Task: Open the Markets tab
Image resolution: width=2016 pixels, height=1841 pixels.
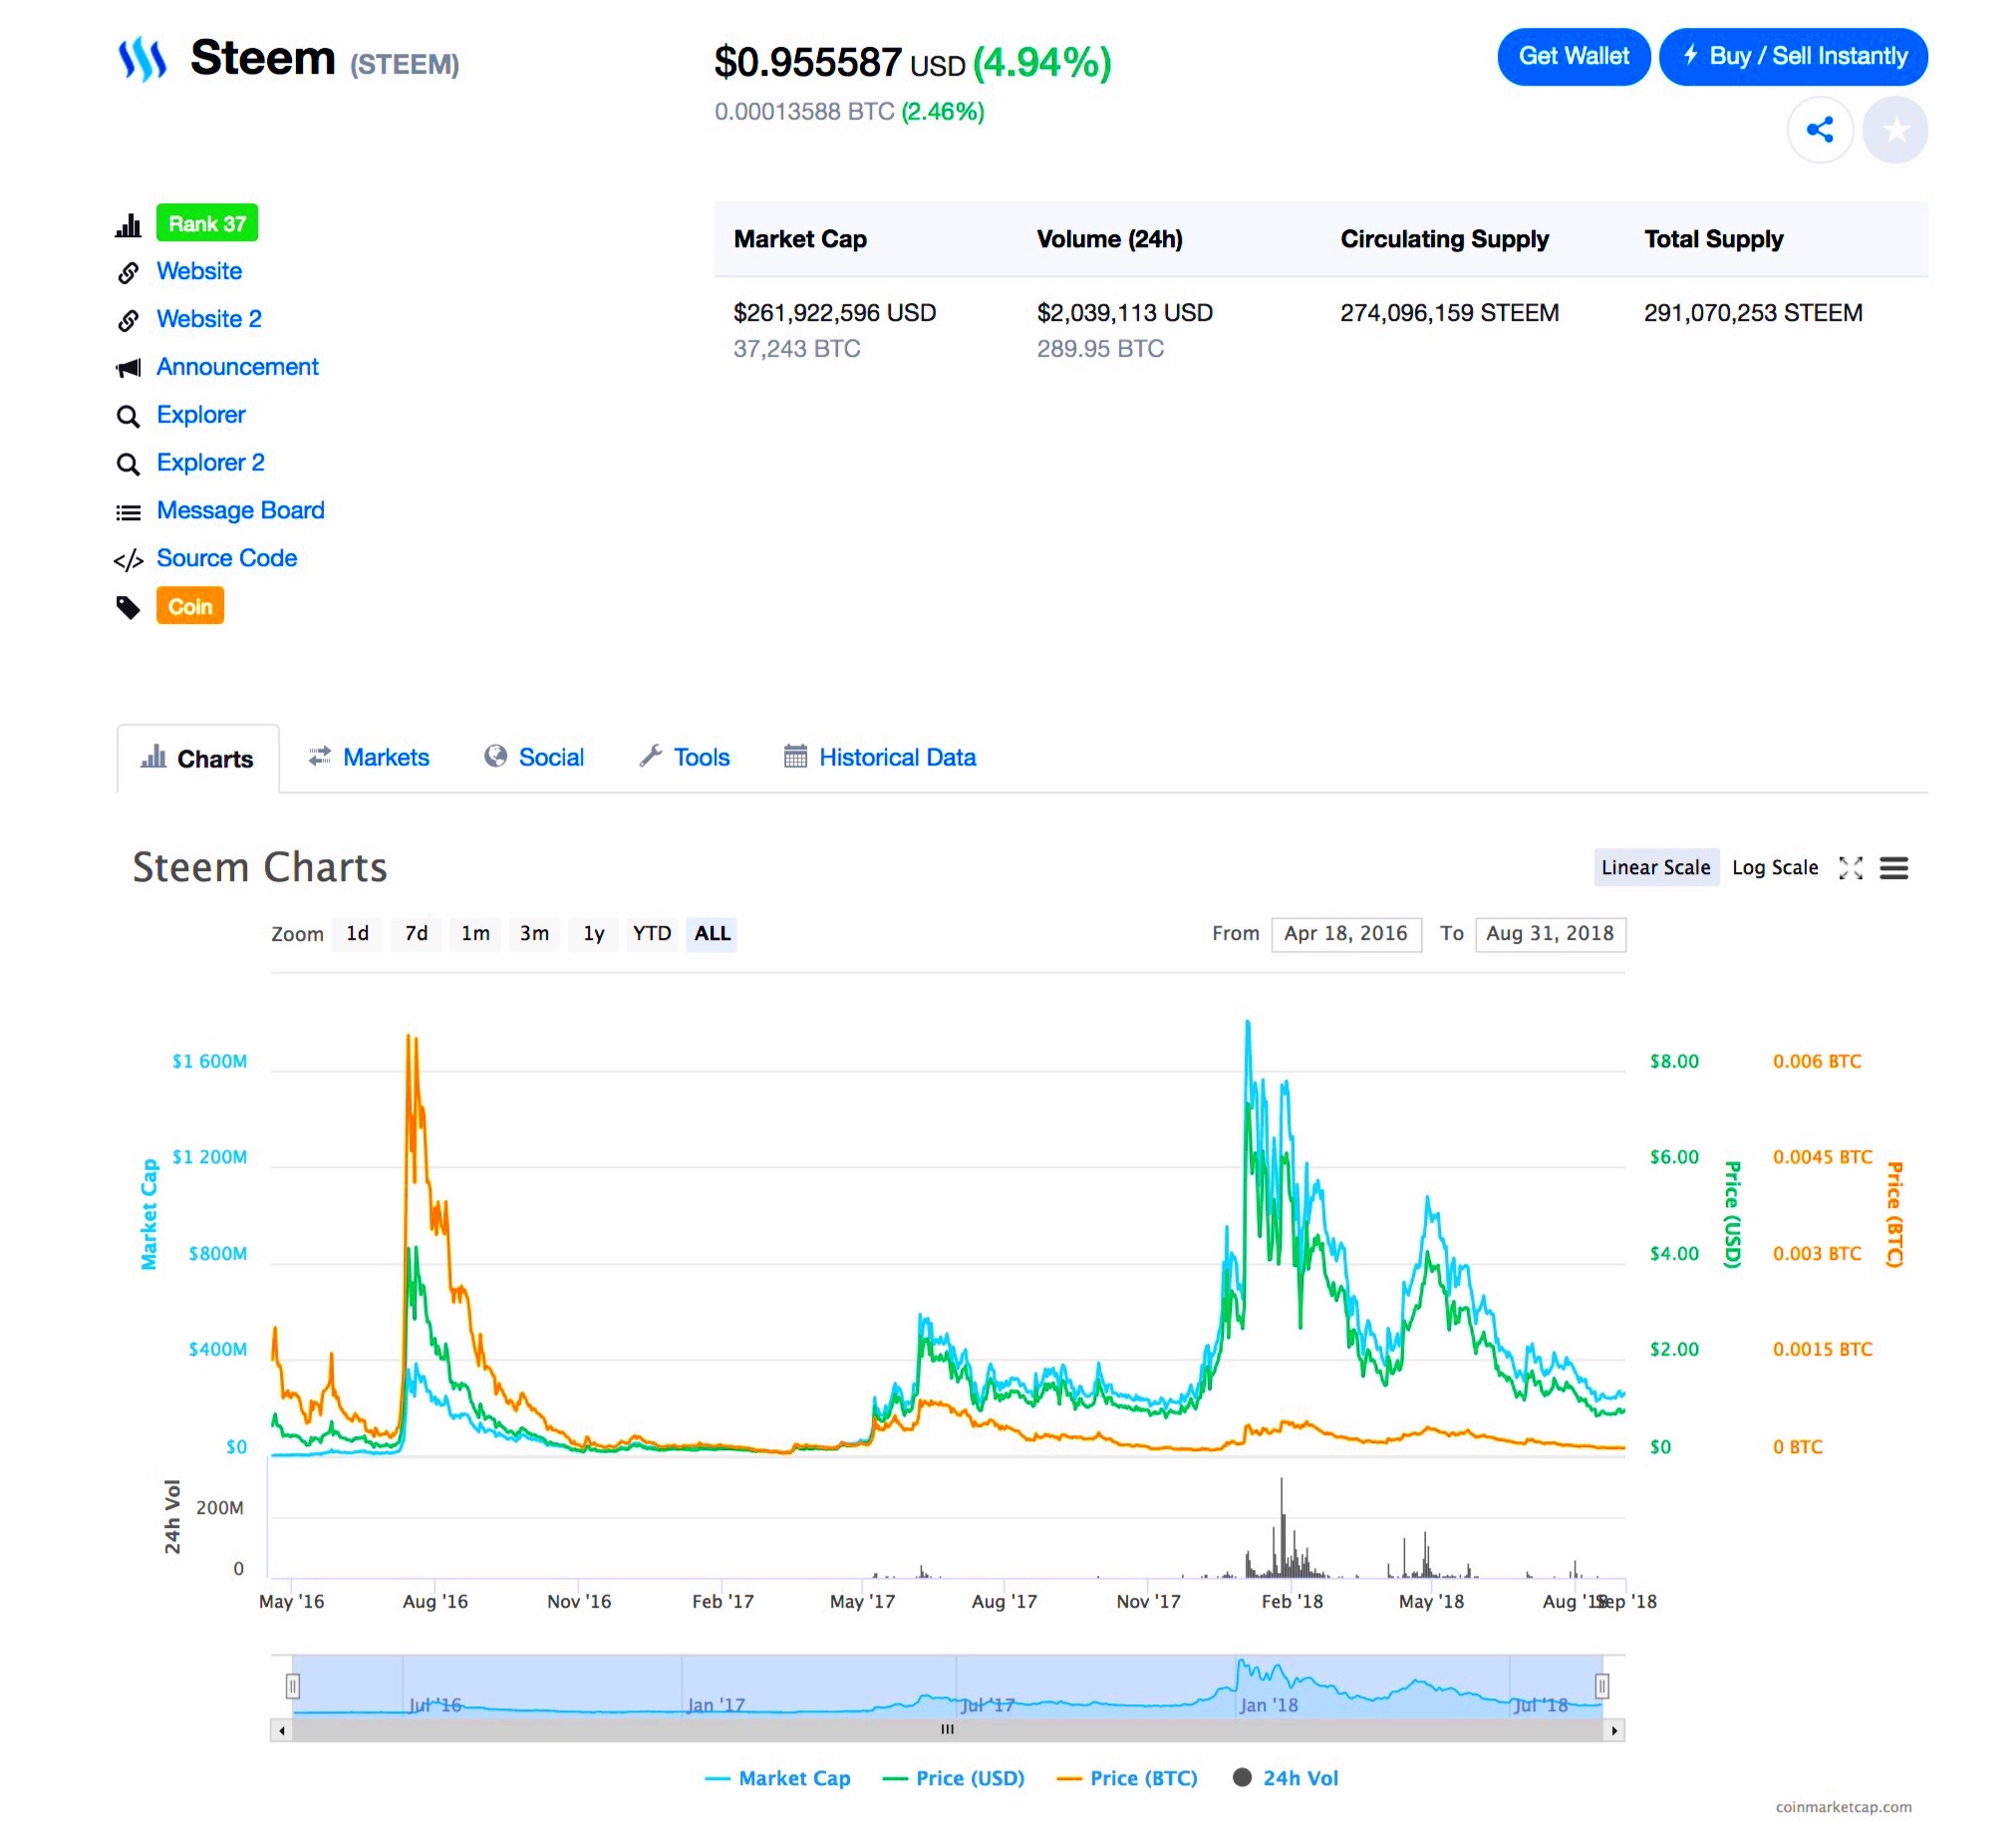Action: (x=385, y=757)
